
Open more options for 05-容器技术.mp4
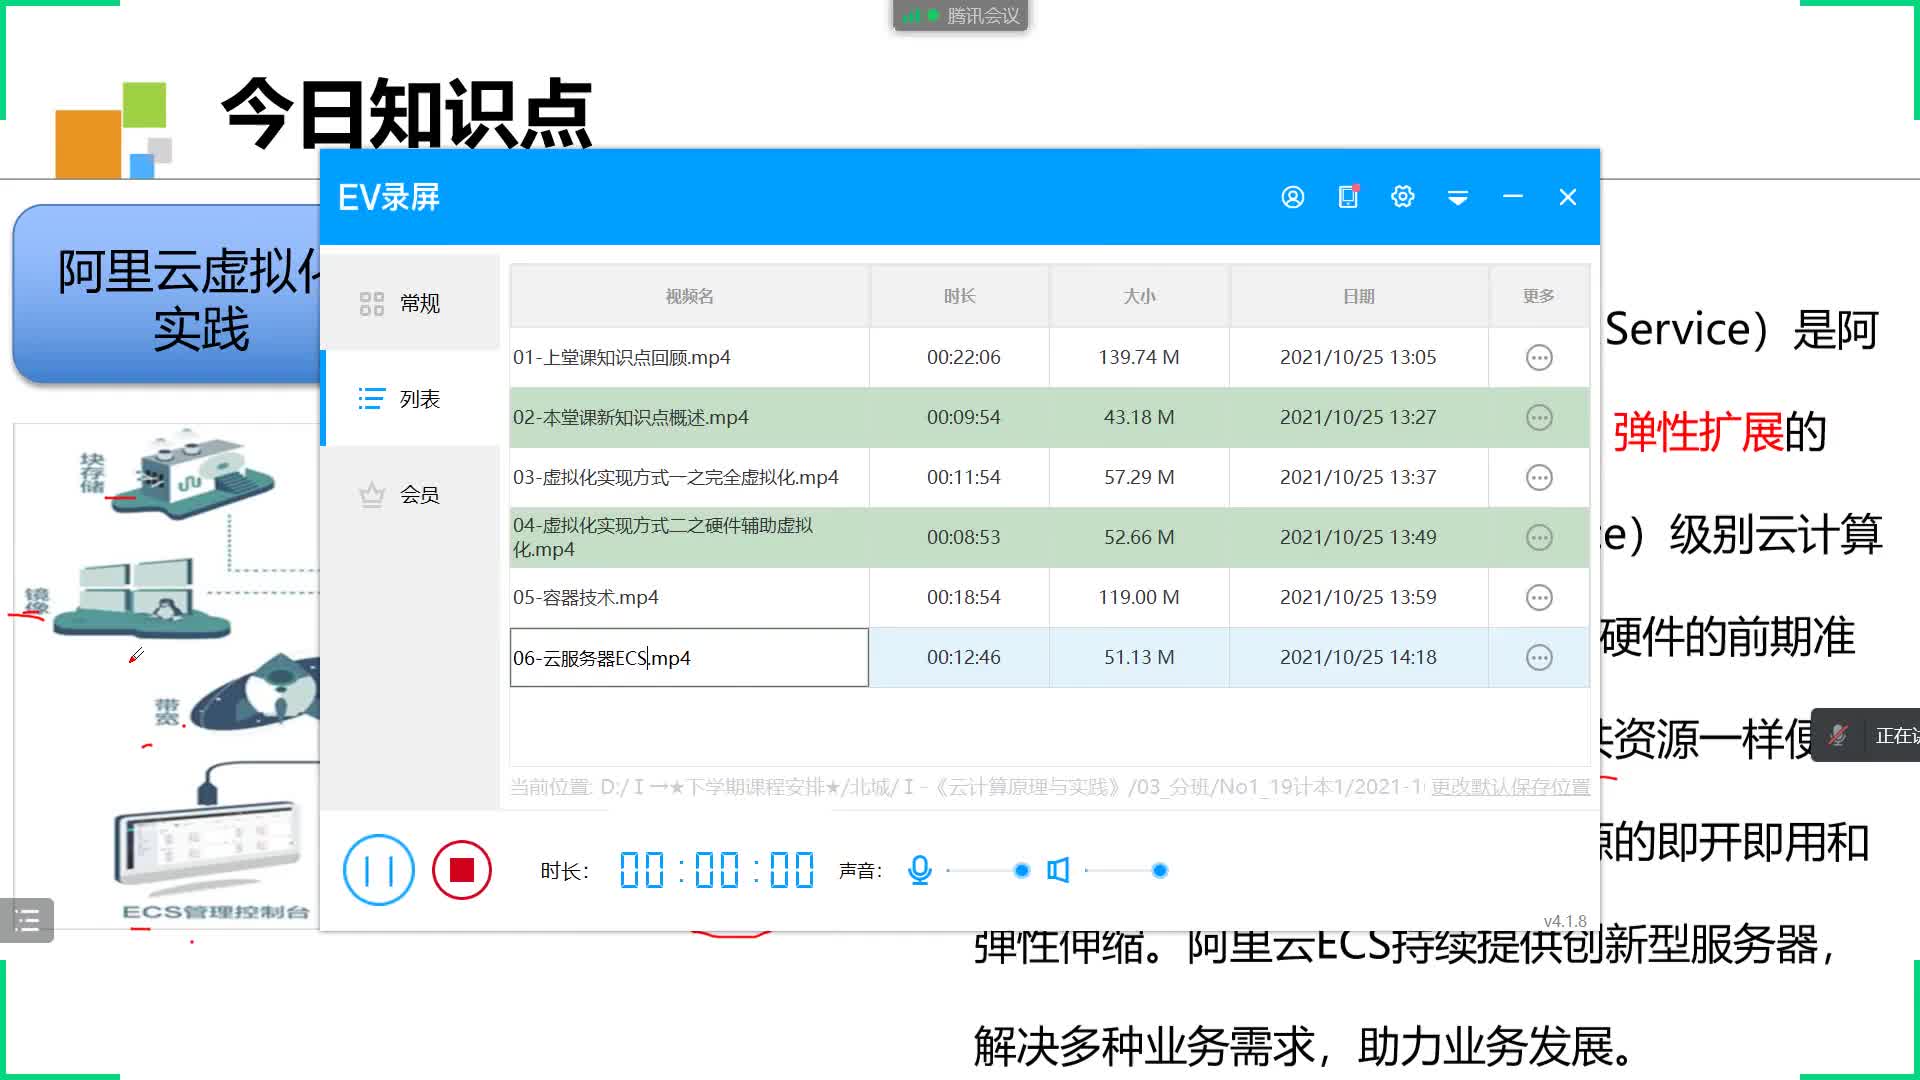(x=1539, y=597)
